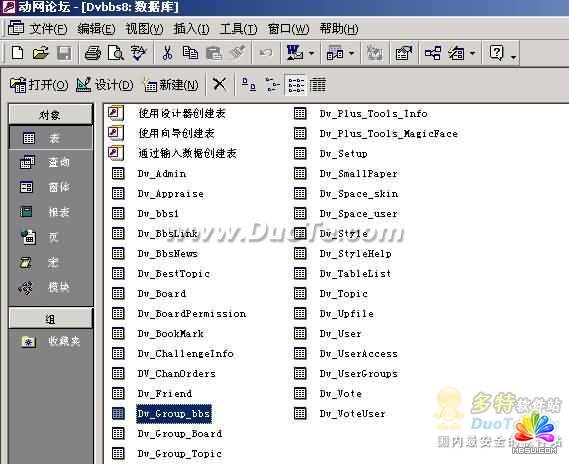Viewport: 569px width, 464px height.
Task: Open the 帮助(H) menu
Action: 339,29
